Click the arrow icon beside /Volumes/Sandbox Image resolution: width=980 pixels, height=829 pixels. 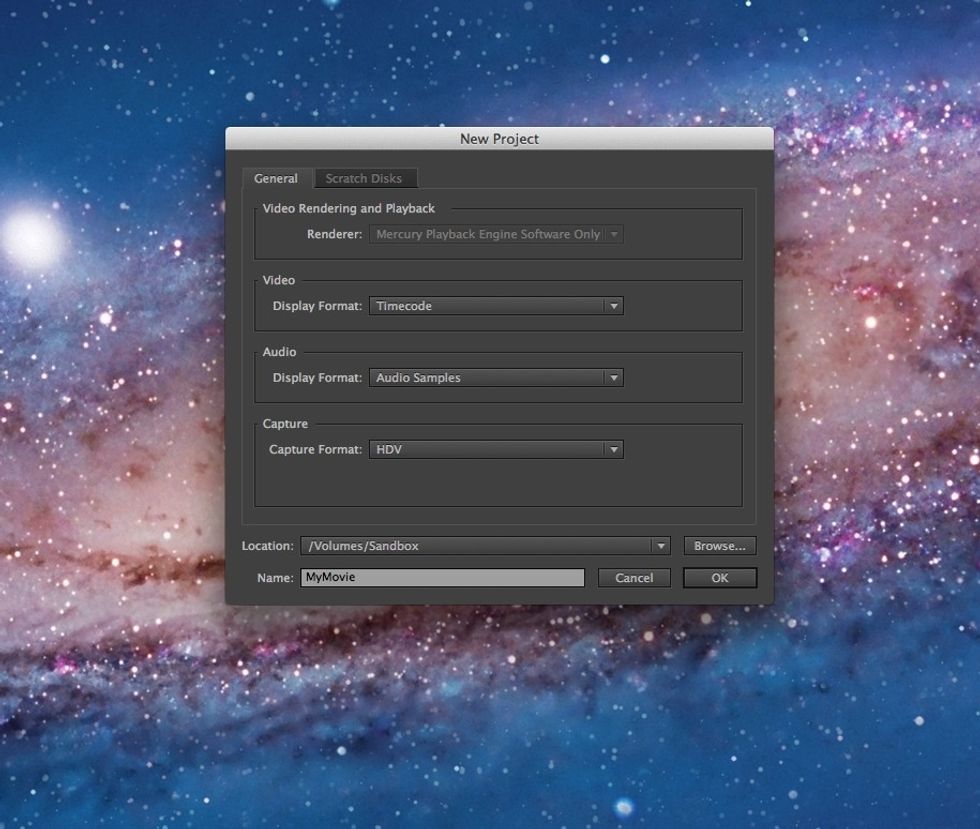click(x=660, y=547)
